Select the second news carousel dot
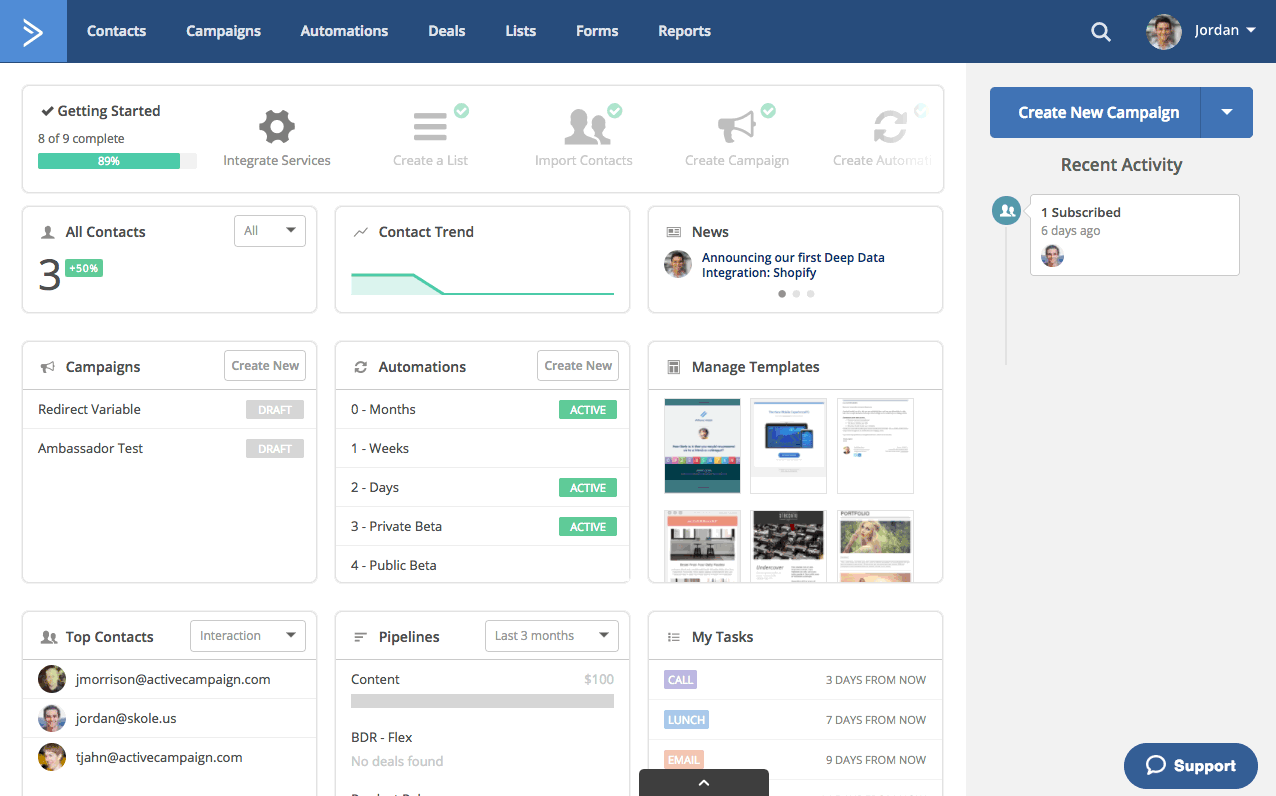The width and height of the screenshot is (1276, 796). [796, 294]
